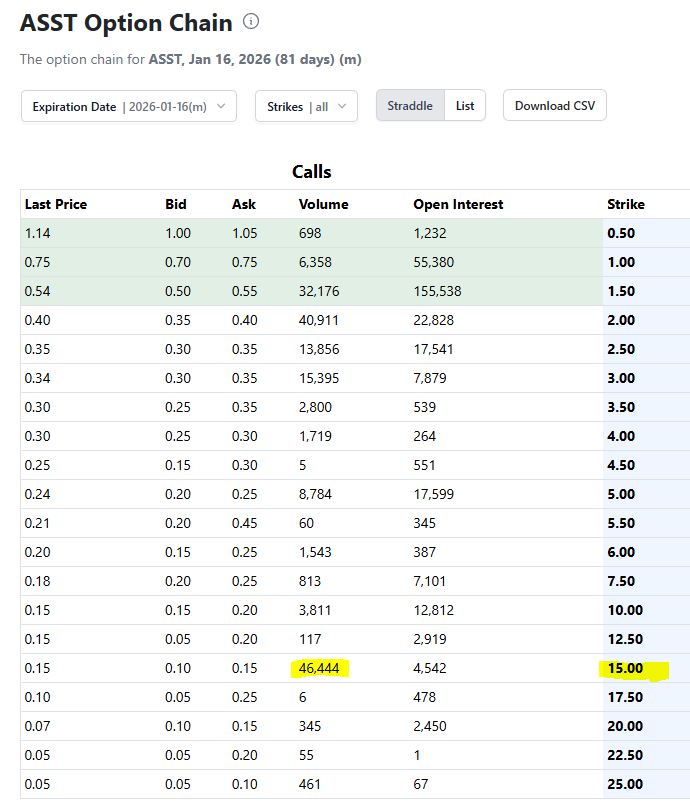
Task: Download the option chain as CSV
Action: (555, 106)
